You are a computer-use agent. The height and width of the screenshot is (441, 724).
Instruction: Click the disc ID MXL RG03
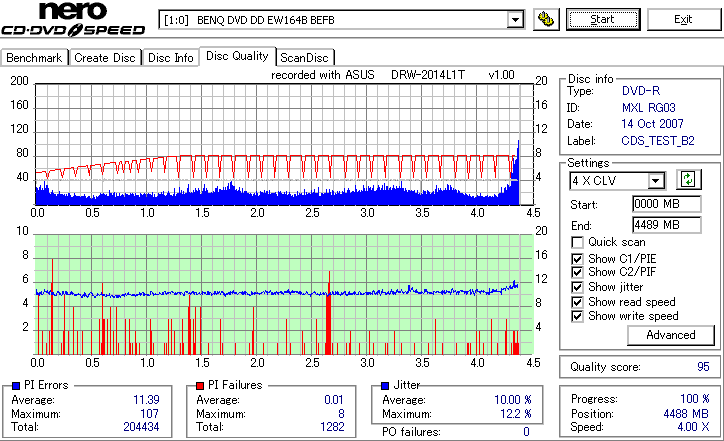point(648,108)
